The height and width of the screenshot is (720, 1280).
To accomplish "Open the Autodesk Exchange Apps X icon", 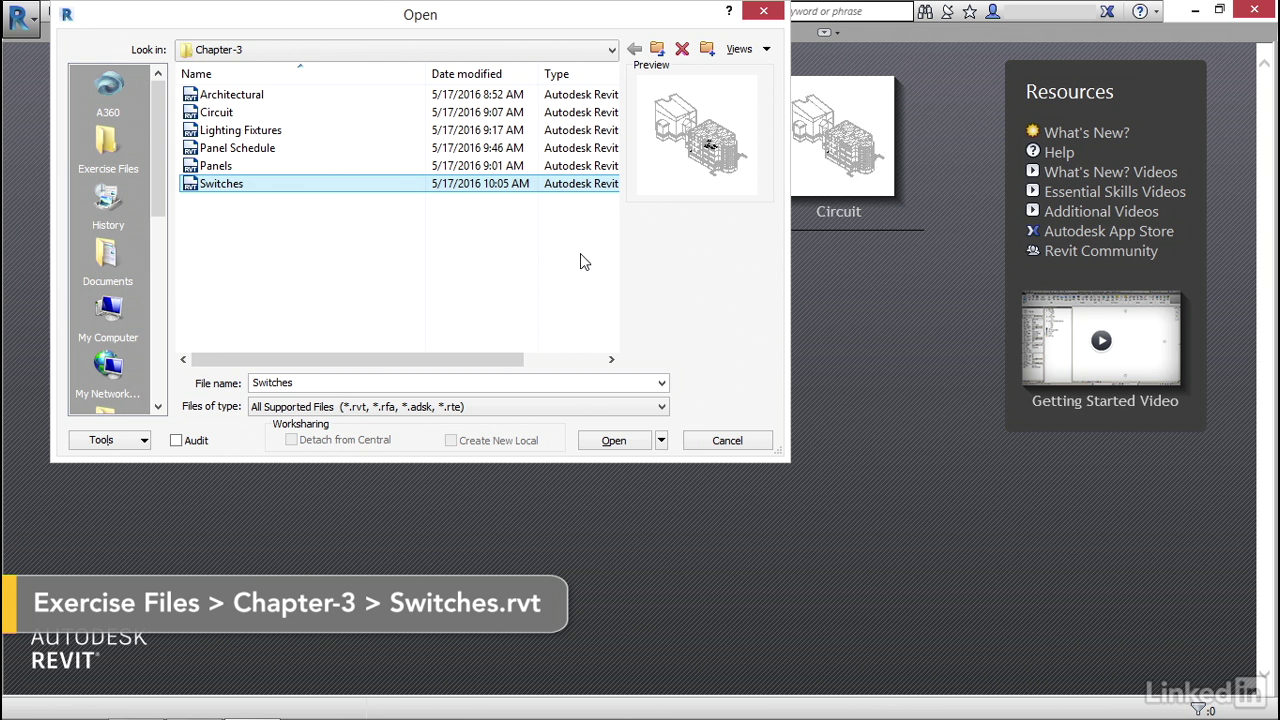I will pyautogui.click(x=1107, y=12).
